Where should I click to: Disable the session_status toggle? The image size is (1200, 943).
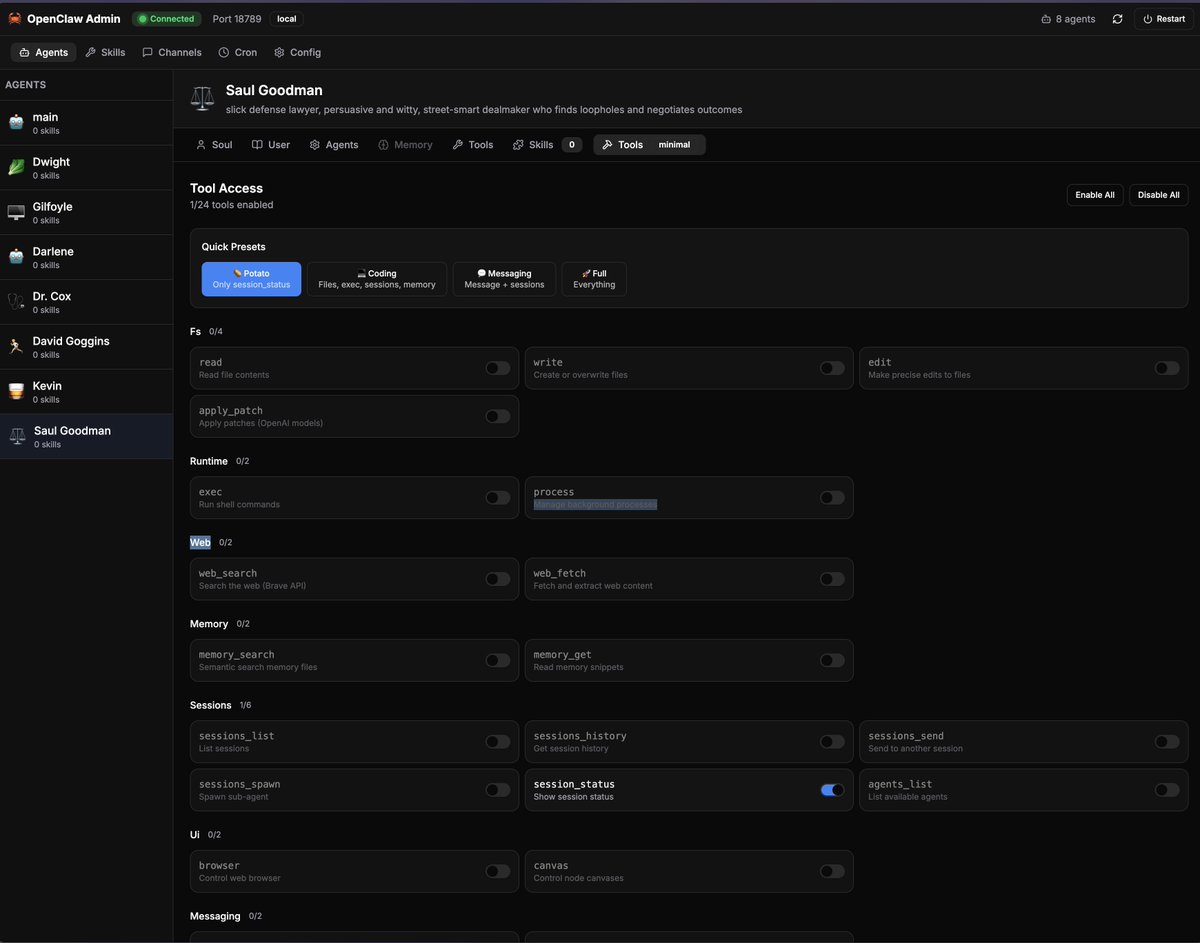coord(831,790)
